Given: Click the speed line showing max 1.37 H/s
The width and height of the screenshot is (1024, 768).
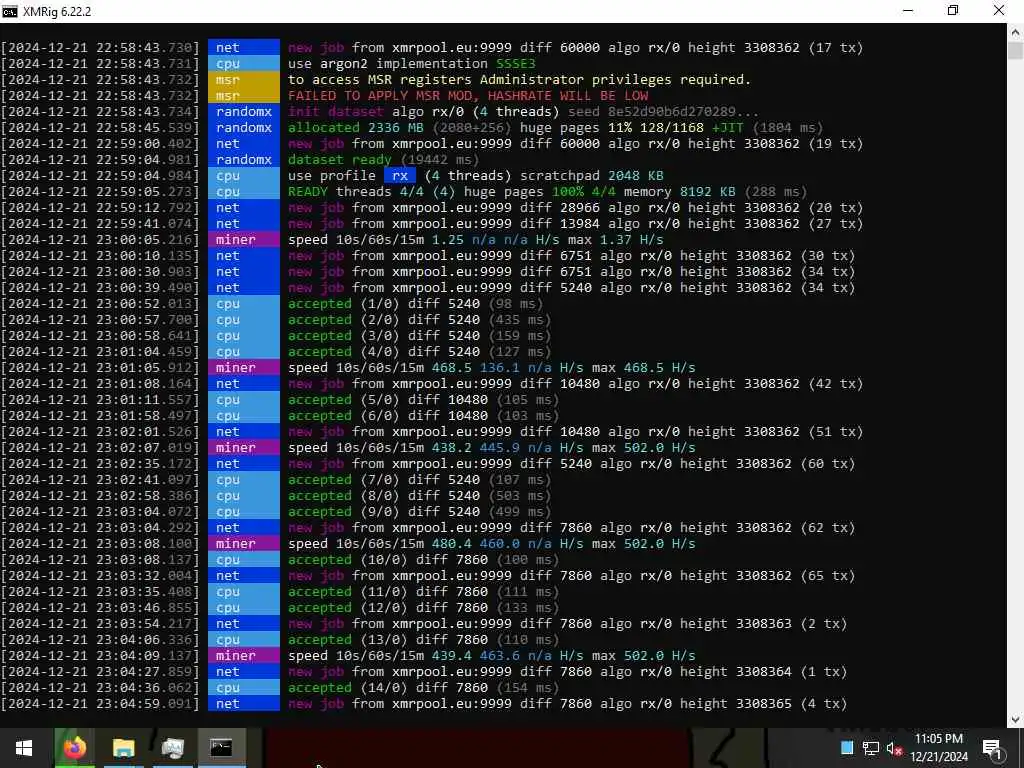Looking at the screenshot, I should (x=475, y=240).
